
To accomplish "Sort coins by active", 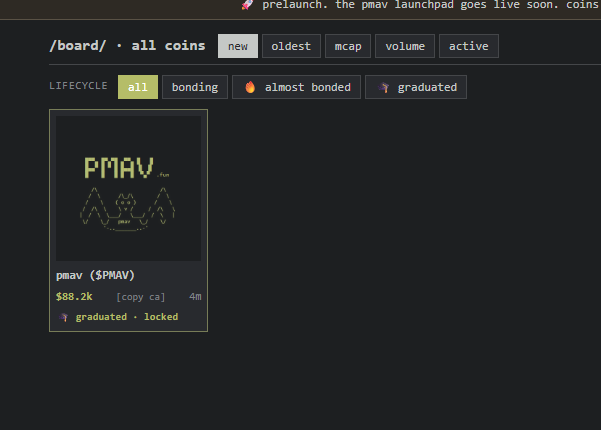I will click(468, 46).
